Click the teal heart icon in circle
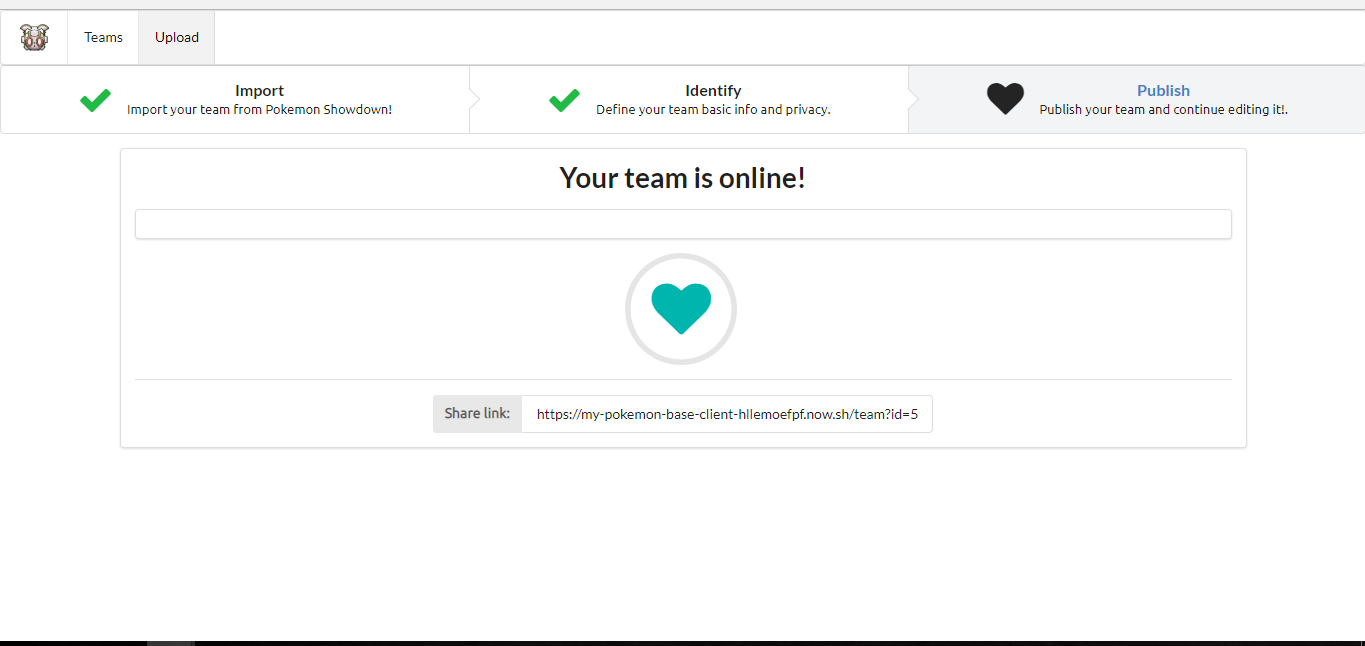1365x646 pixels. pos(681,308)
